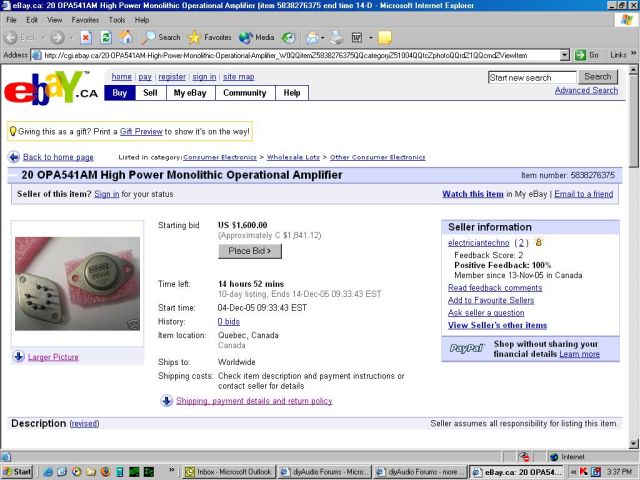Expand the Back button history dropdown
Image resolution: width=640 pixels, height=480 pixels.
43,38
